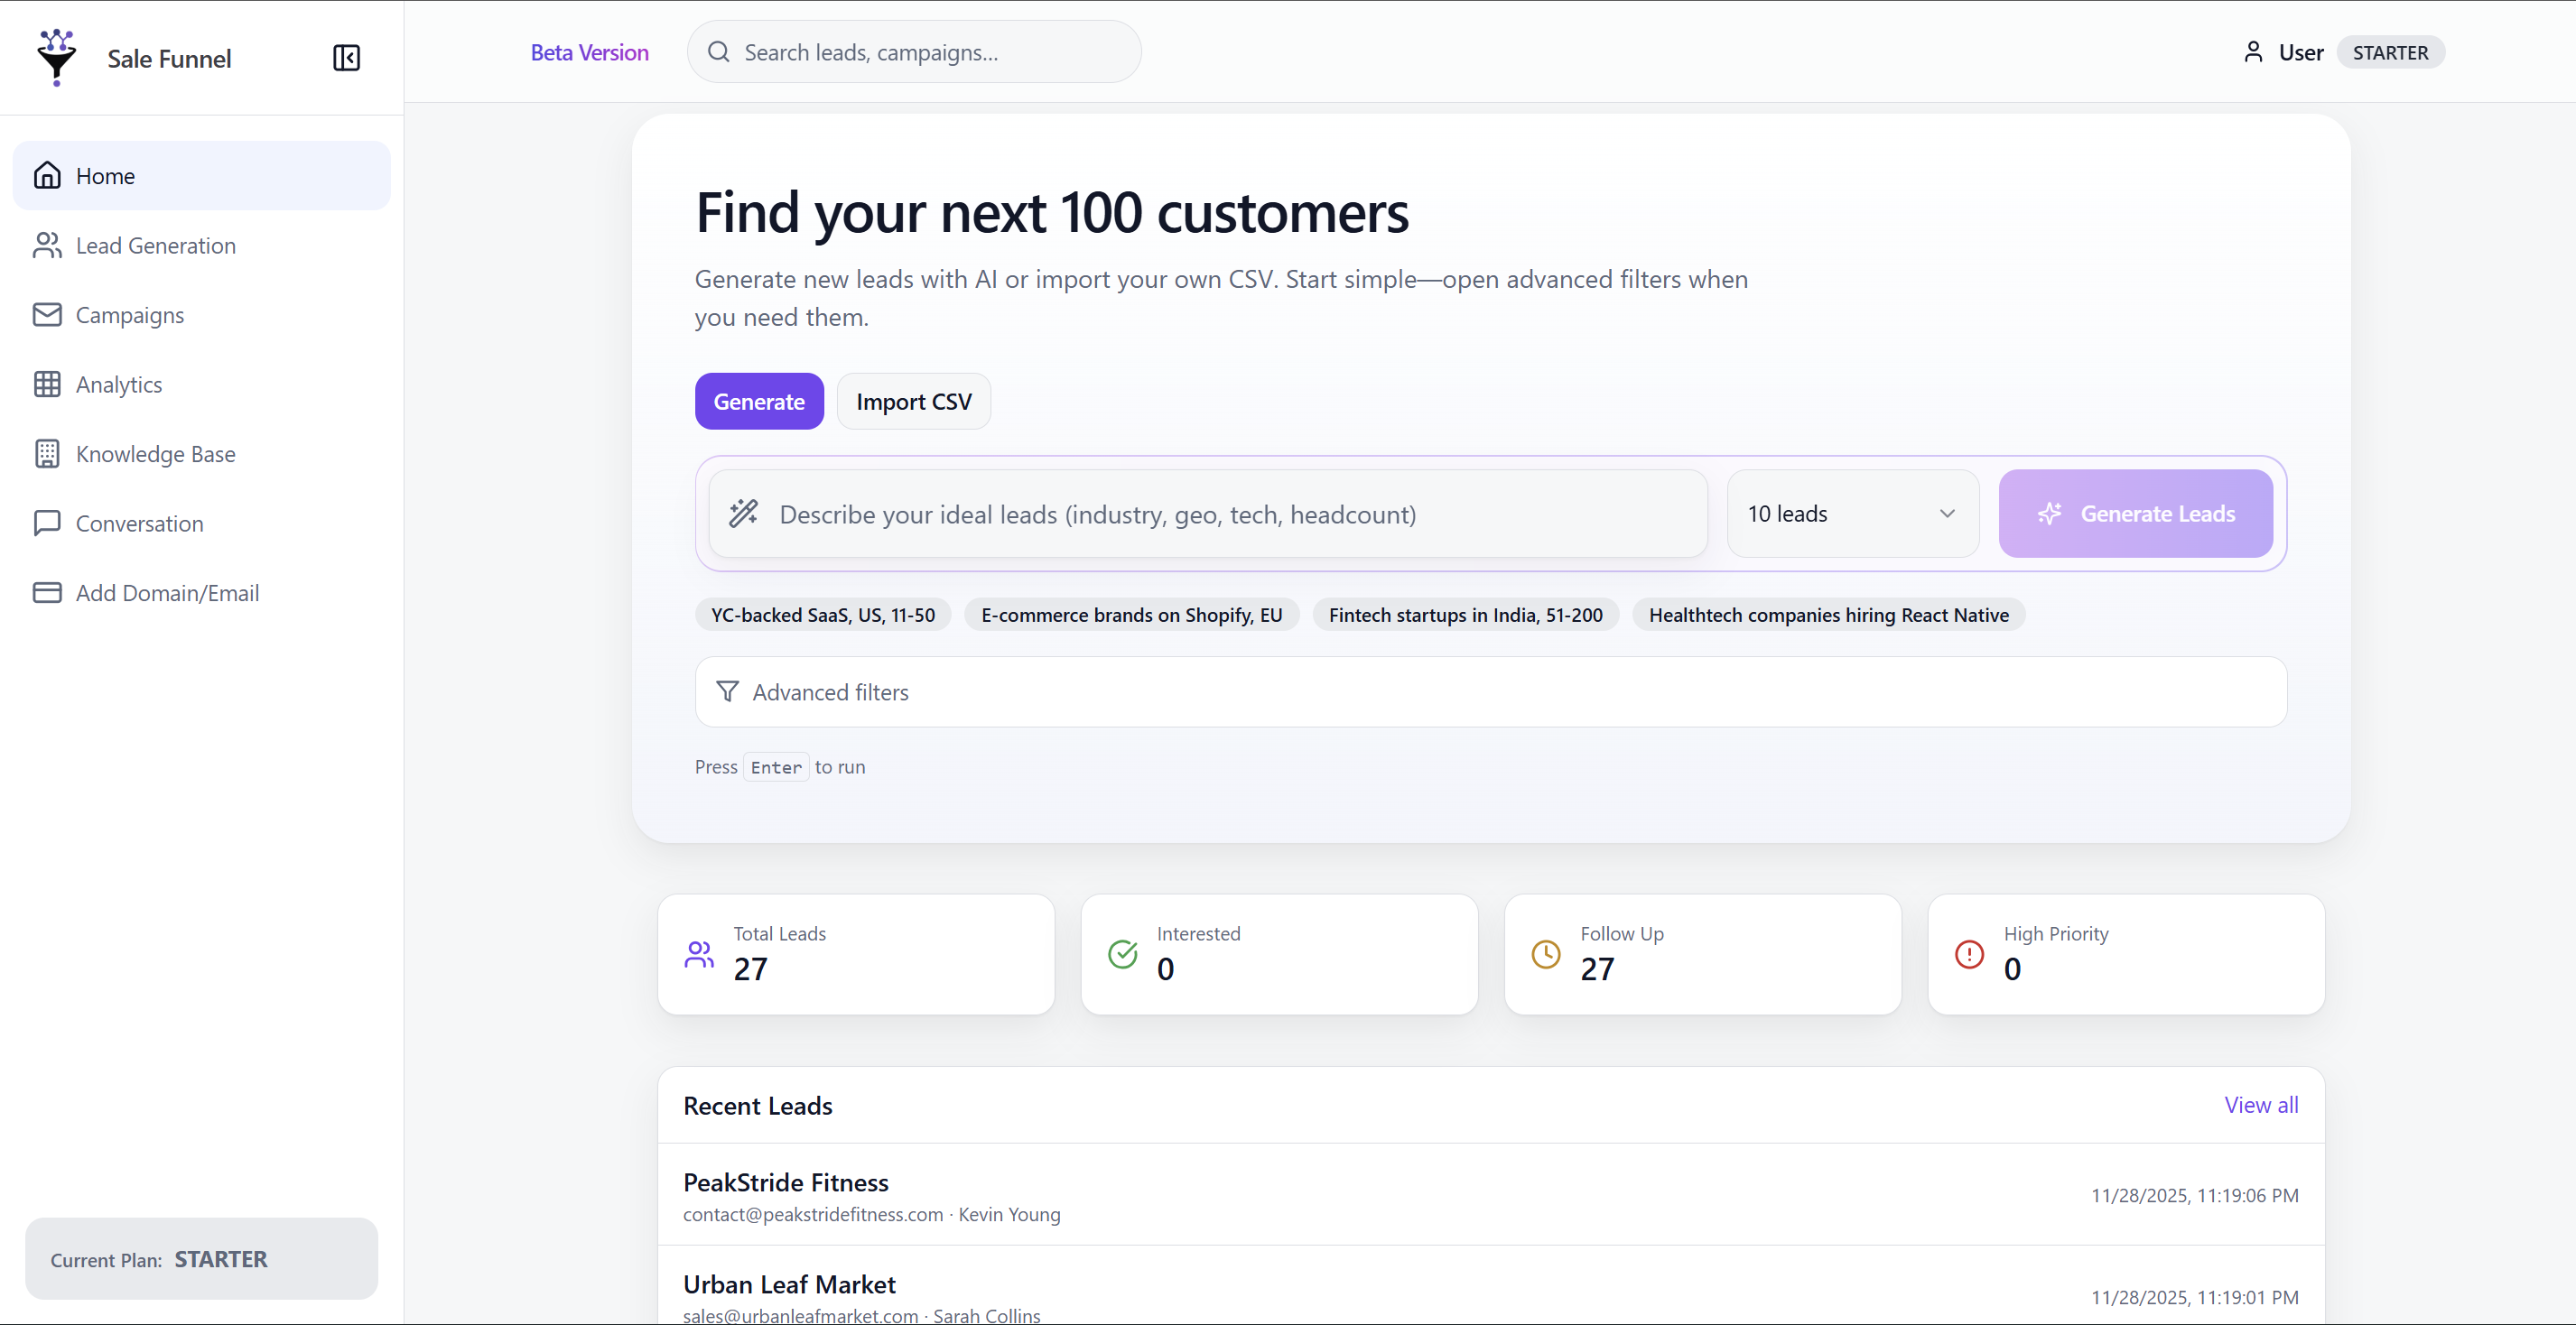This screenshot has width=2576, height=1325.
Task: Click the Total Leads people icon
Action: pos(699,954)
